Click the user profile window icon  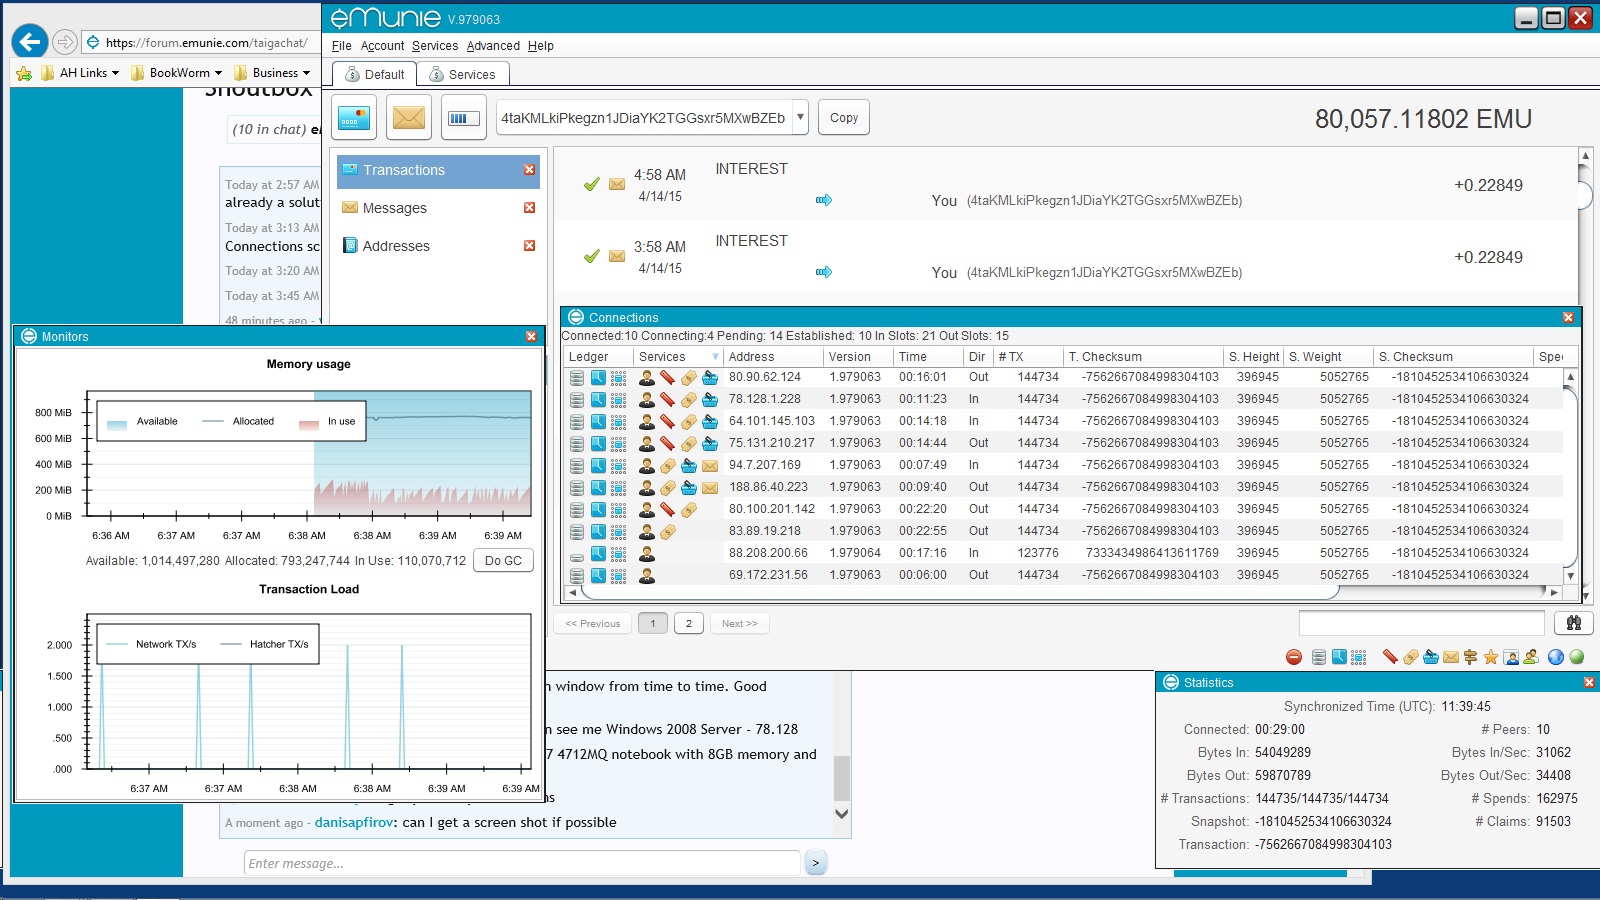tap(1511, 657)
